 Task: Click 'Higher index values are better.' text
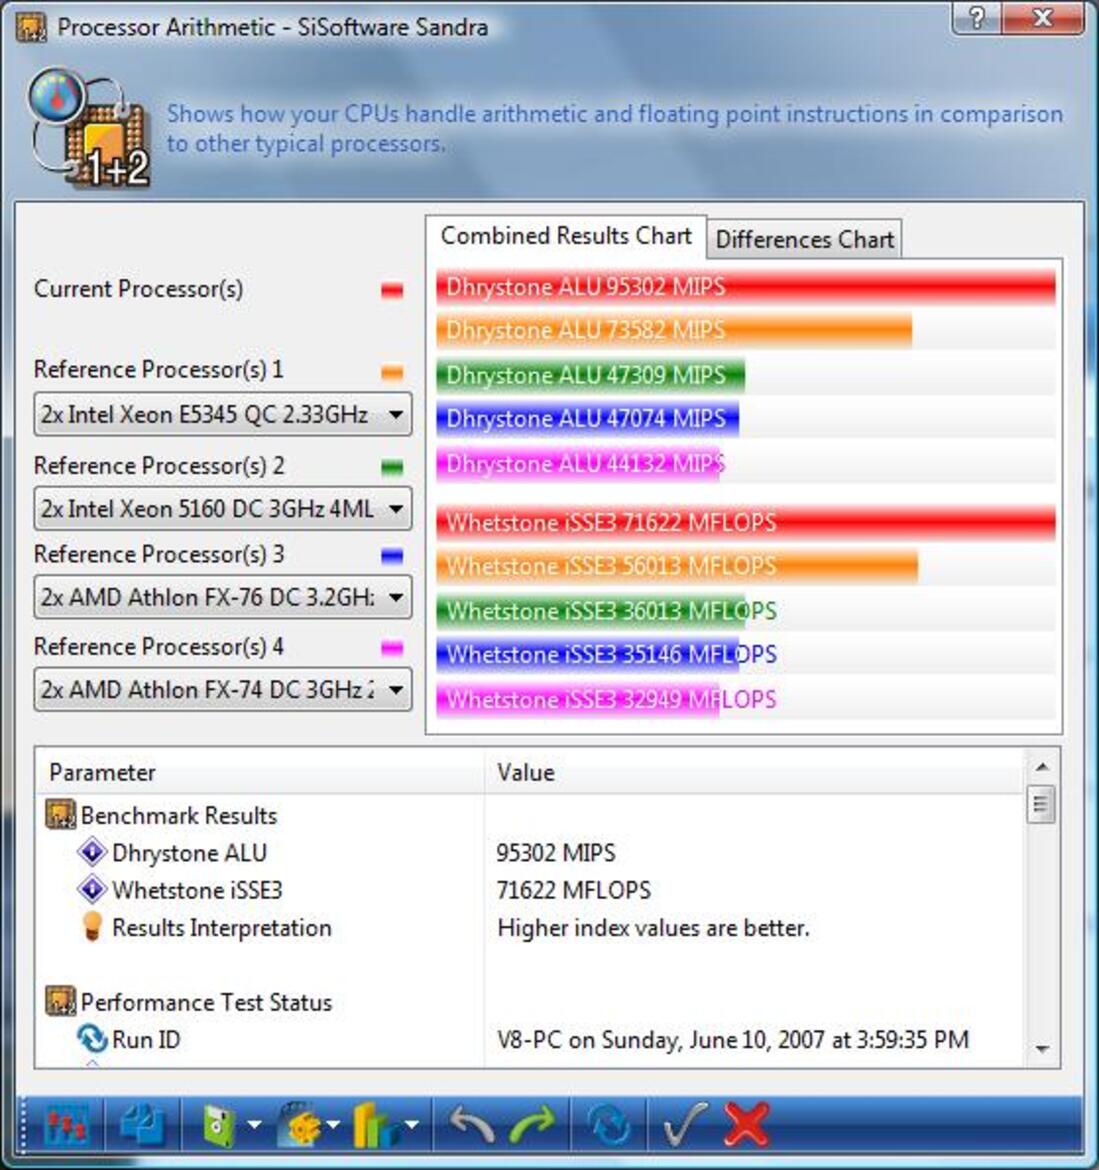pos(653,927)
